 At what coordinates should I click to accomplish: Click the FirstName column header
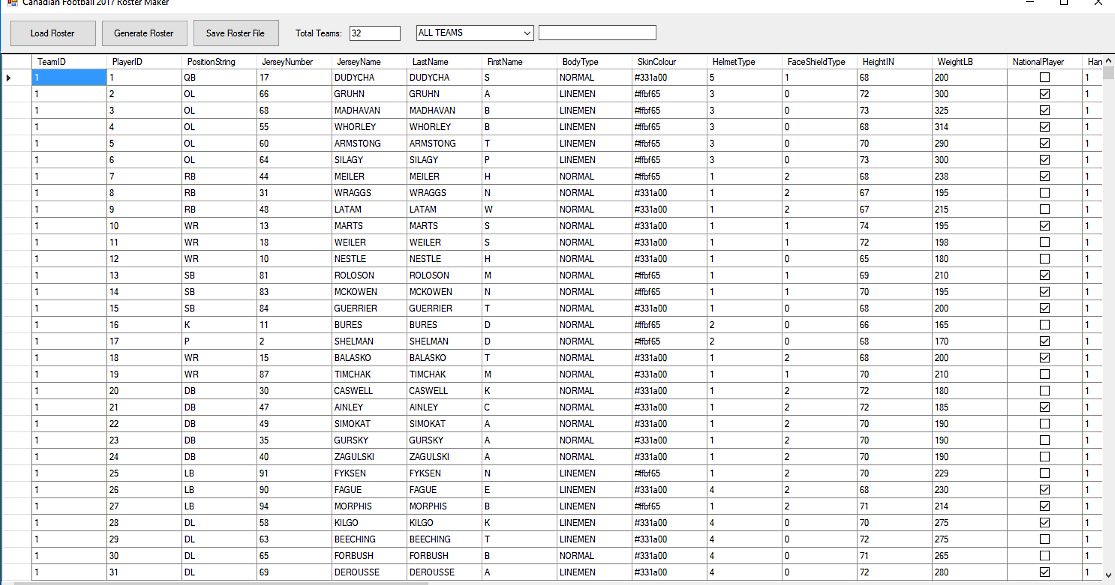(519, 62)
